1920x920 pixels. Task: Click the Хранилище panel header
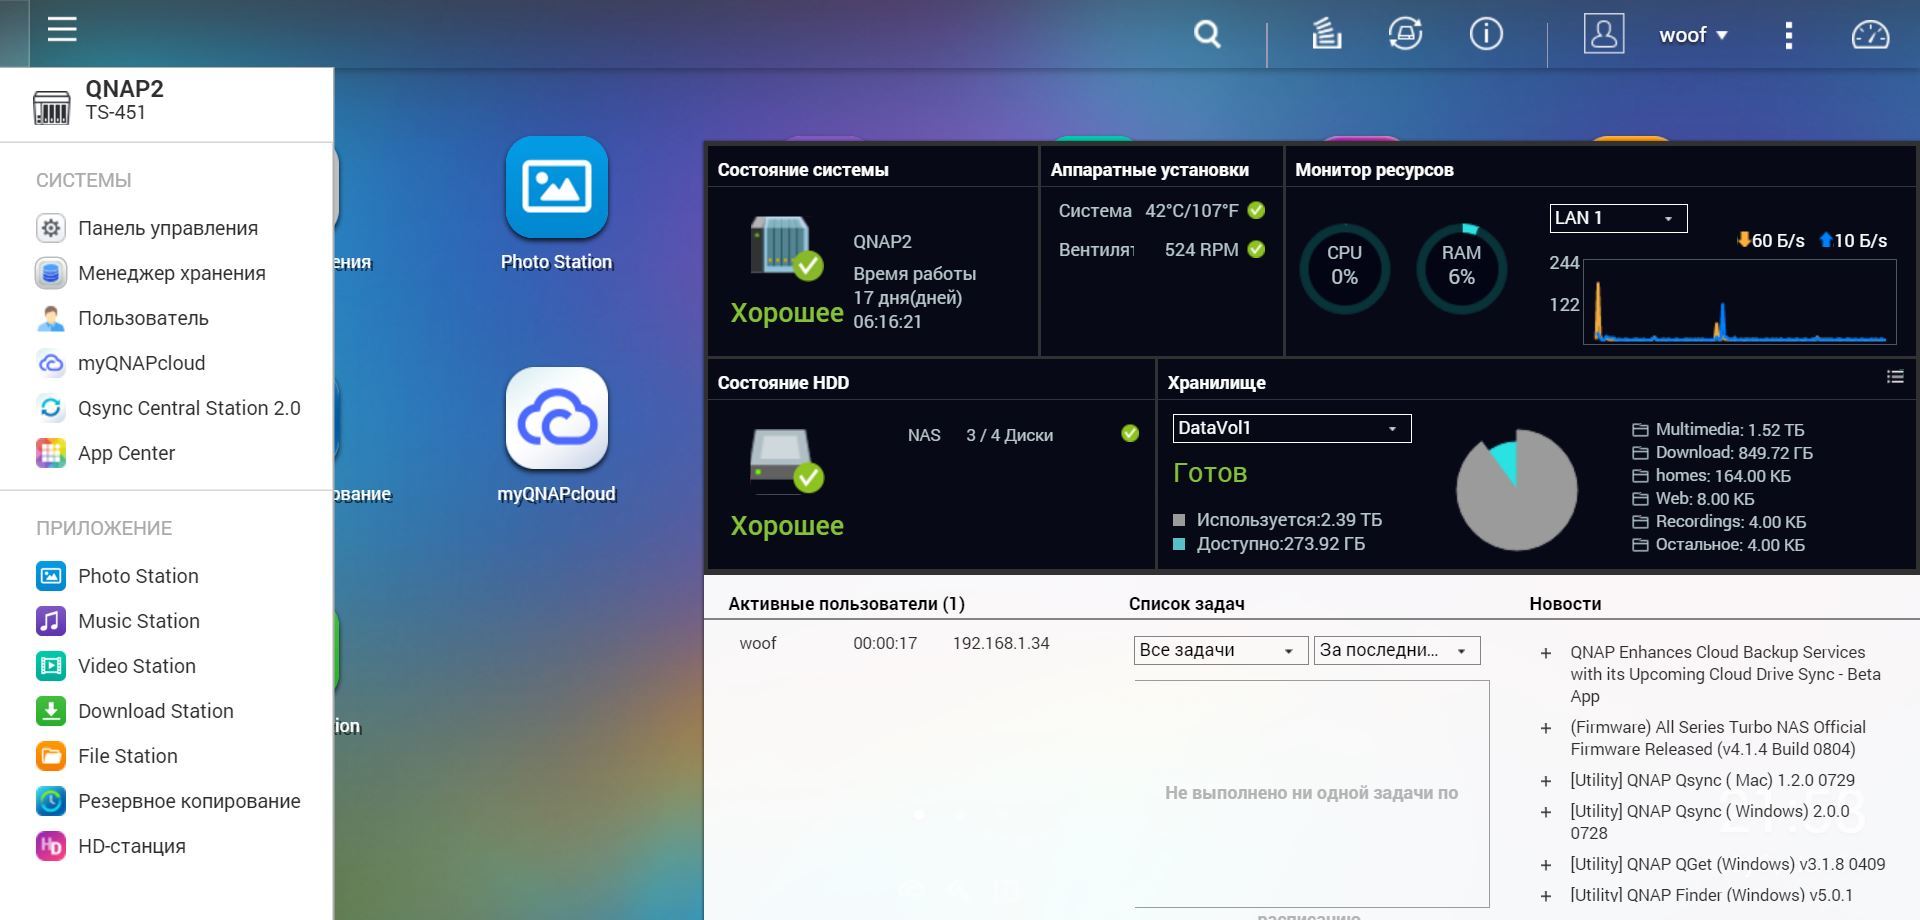1216,383
